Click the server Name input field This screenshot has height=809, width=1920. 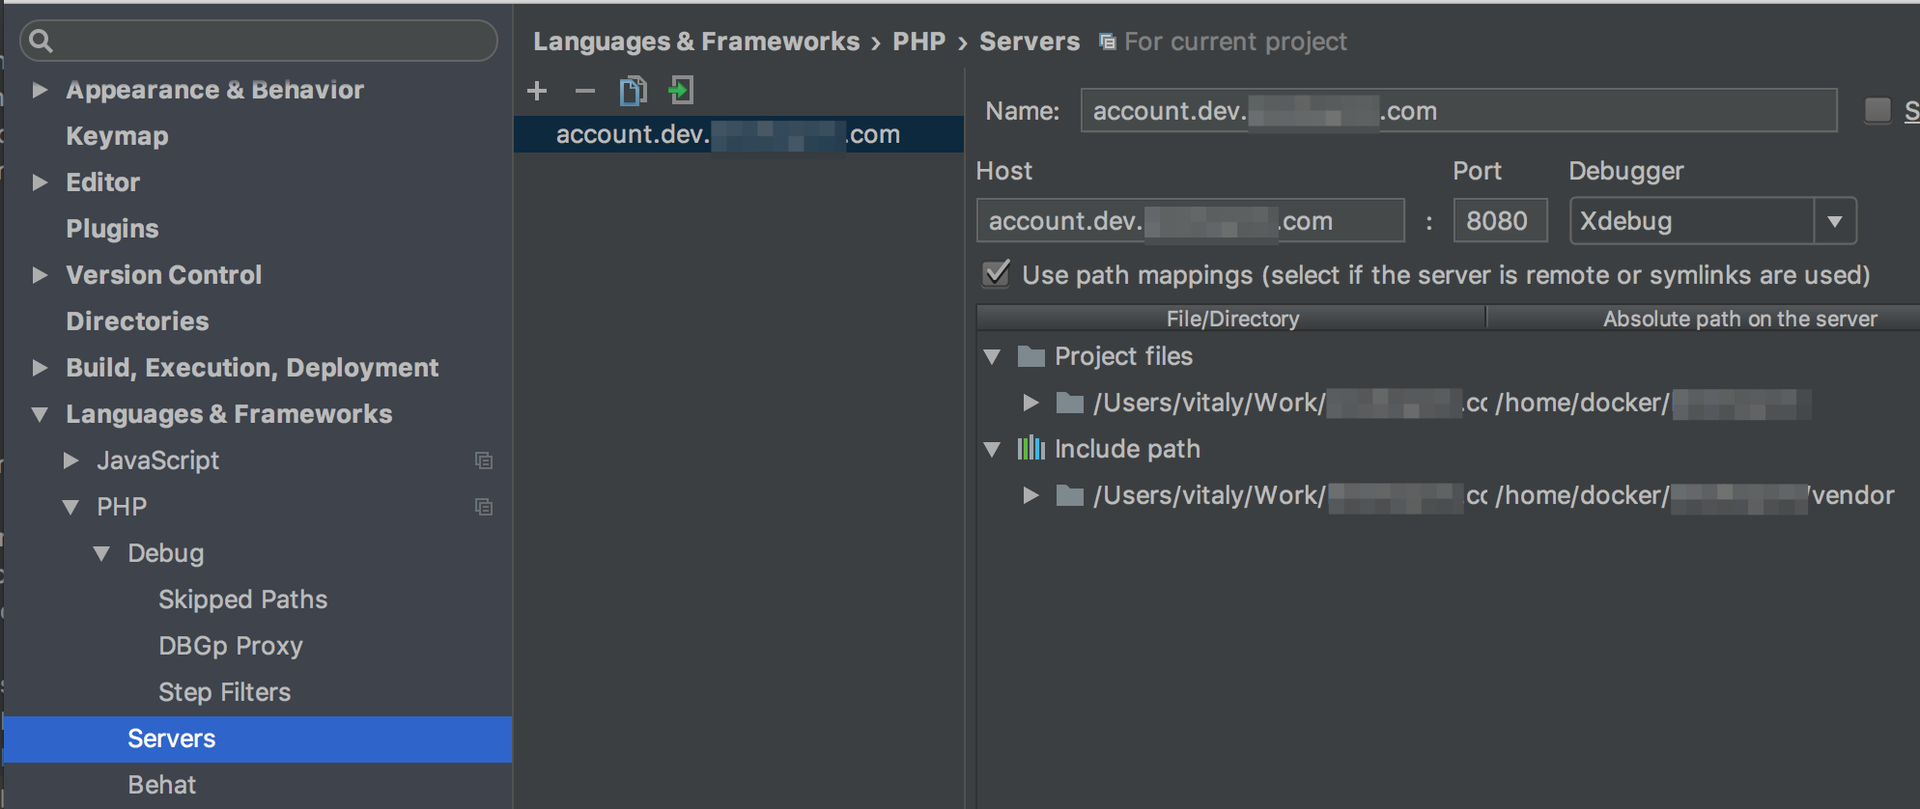pyautogui.click(x=1458, y=110)
